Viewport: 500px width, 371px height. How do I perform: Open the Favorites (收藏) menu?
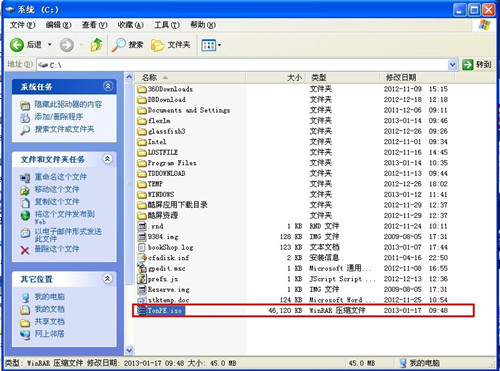(131, 25)
